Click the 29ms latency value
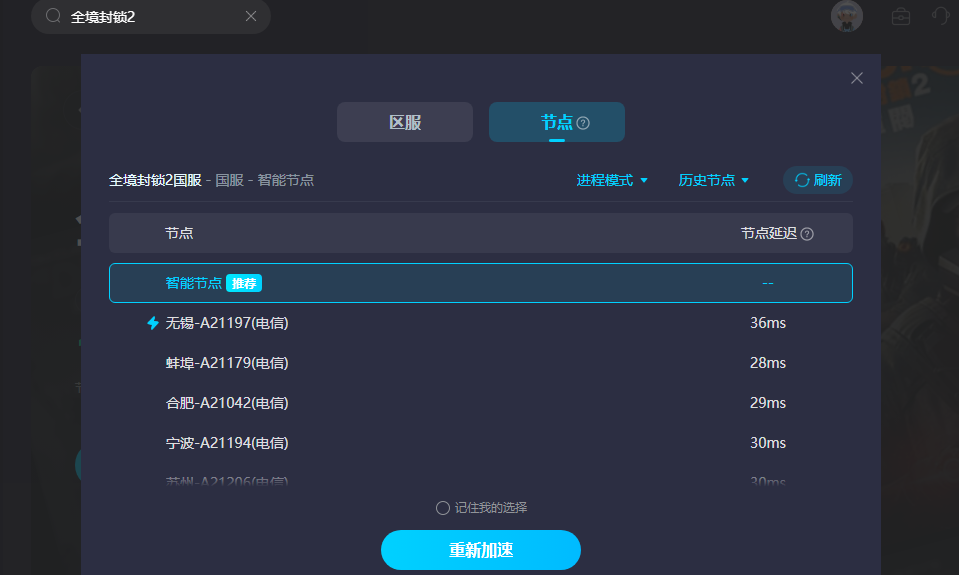Screen dimensions: 959x575 (768, 403)
